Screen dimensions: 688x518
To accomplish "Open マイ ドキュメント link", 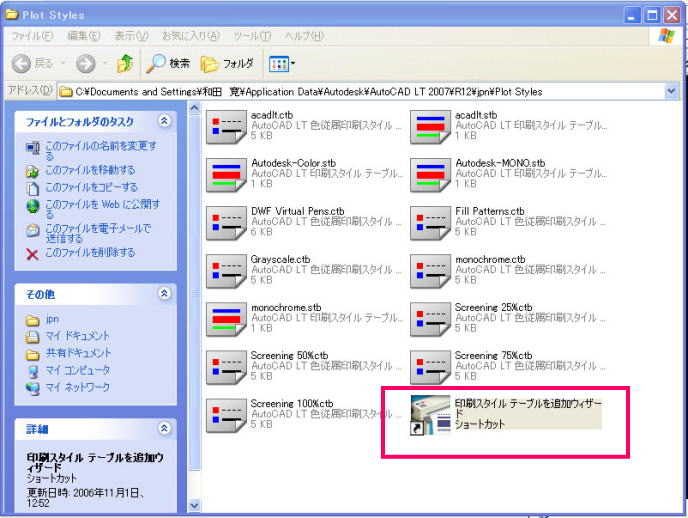I will [78, 336].
